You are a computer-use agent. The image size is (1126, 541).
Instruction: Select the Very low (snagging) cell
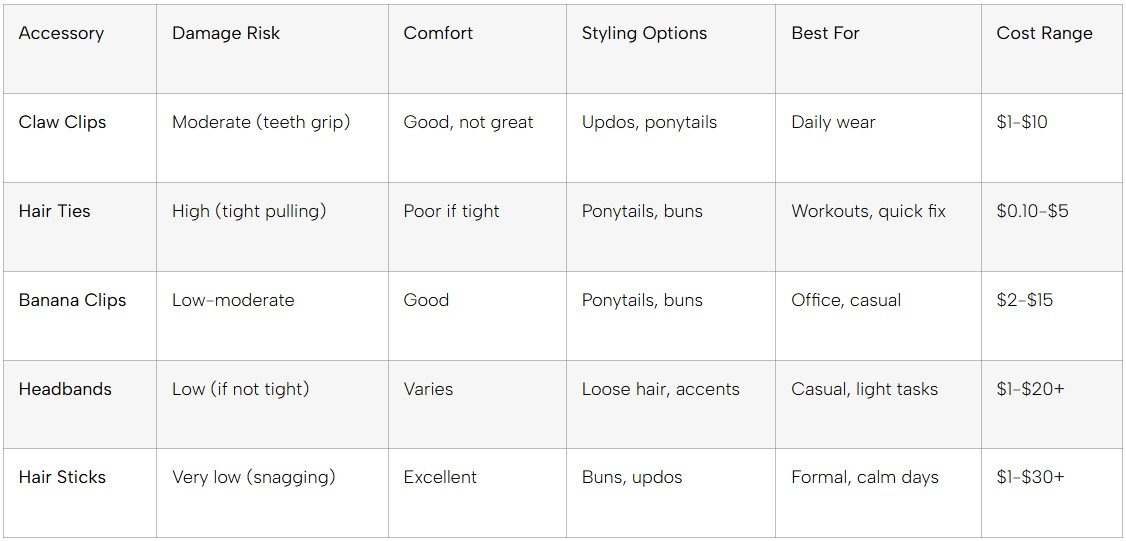(253, 477)
